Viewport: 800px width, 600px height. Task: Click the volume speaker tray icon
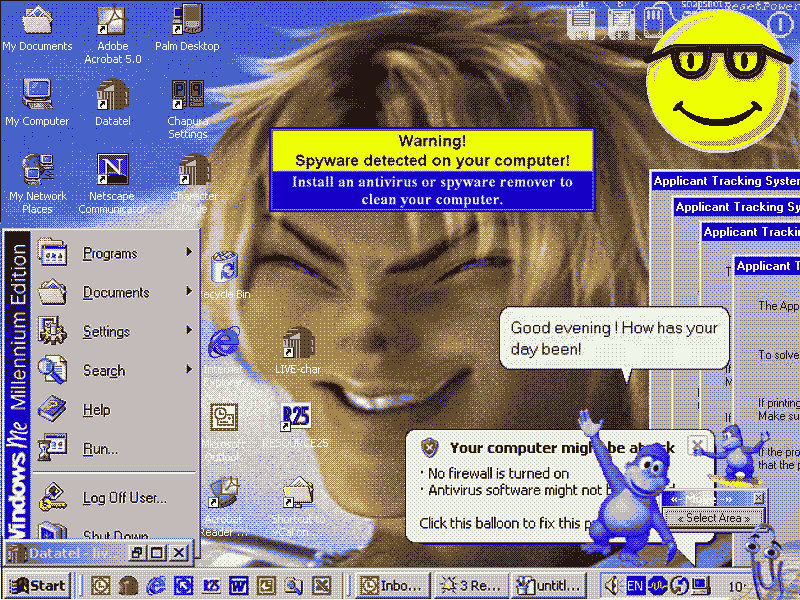[612, 585]
